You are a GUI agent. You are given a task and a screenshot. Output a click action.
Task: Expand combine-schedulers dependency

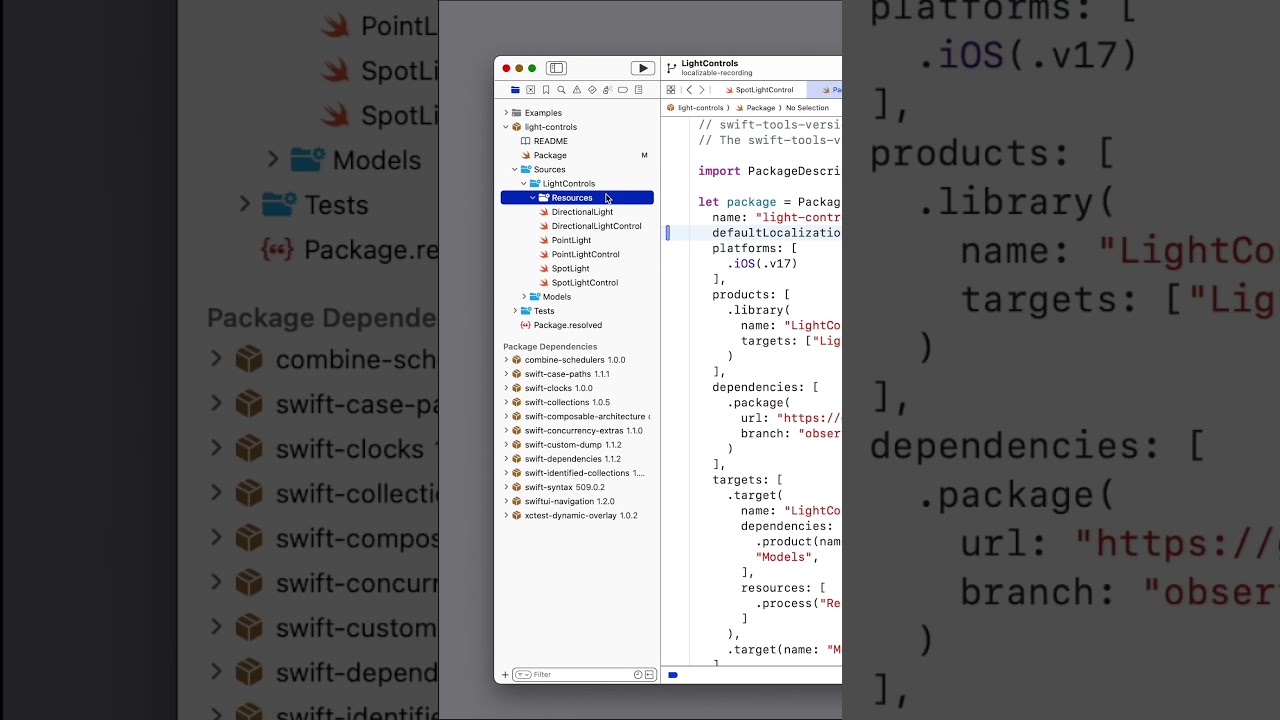click(506, 360)
